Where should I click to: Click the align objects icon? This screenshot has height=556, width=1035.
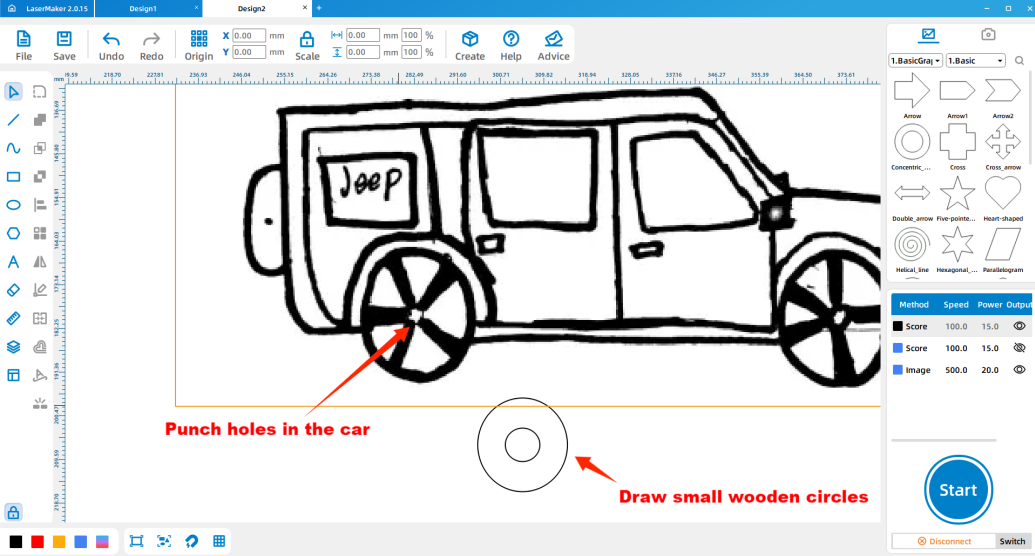(x=40, y=205)
